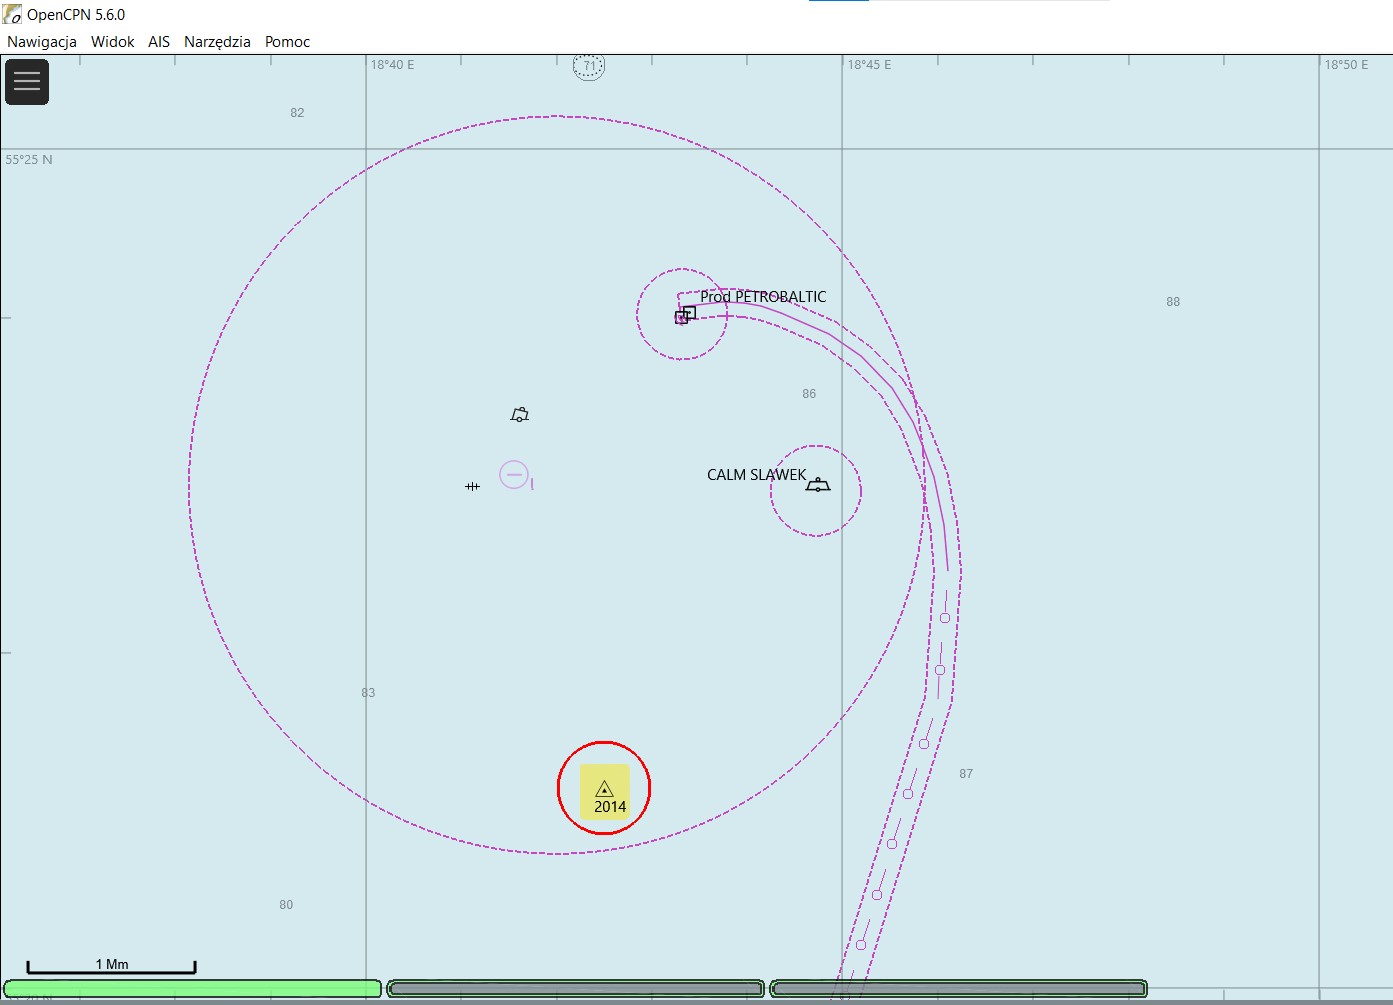The height and width of the screenshot is (1005, 1393).
Task: Click the 1 Mm scale bar
Action: [x=111, y=967]
